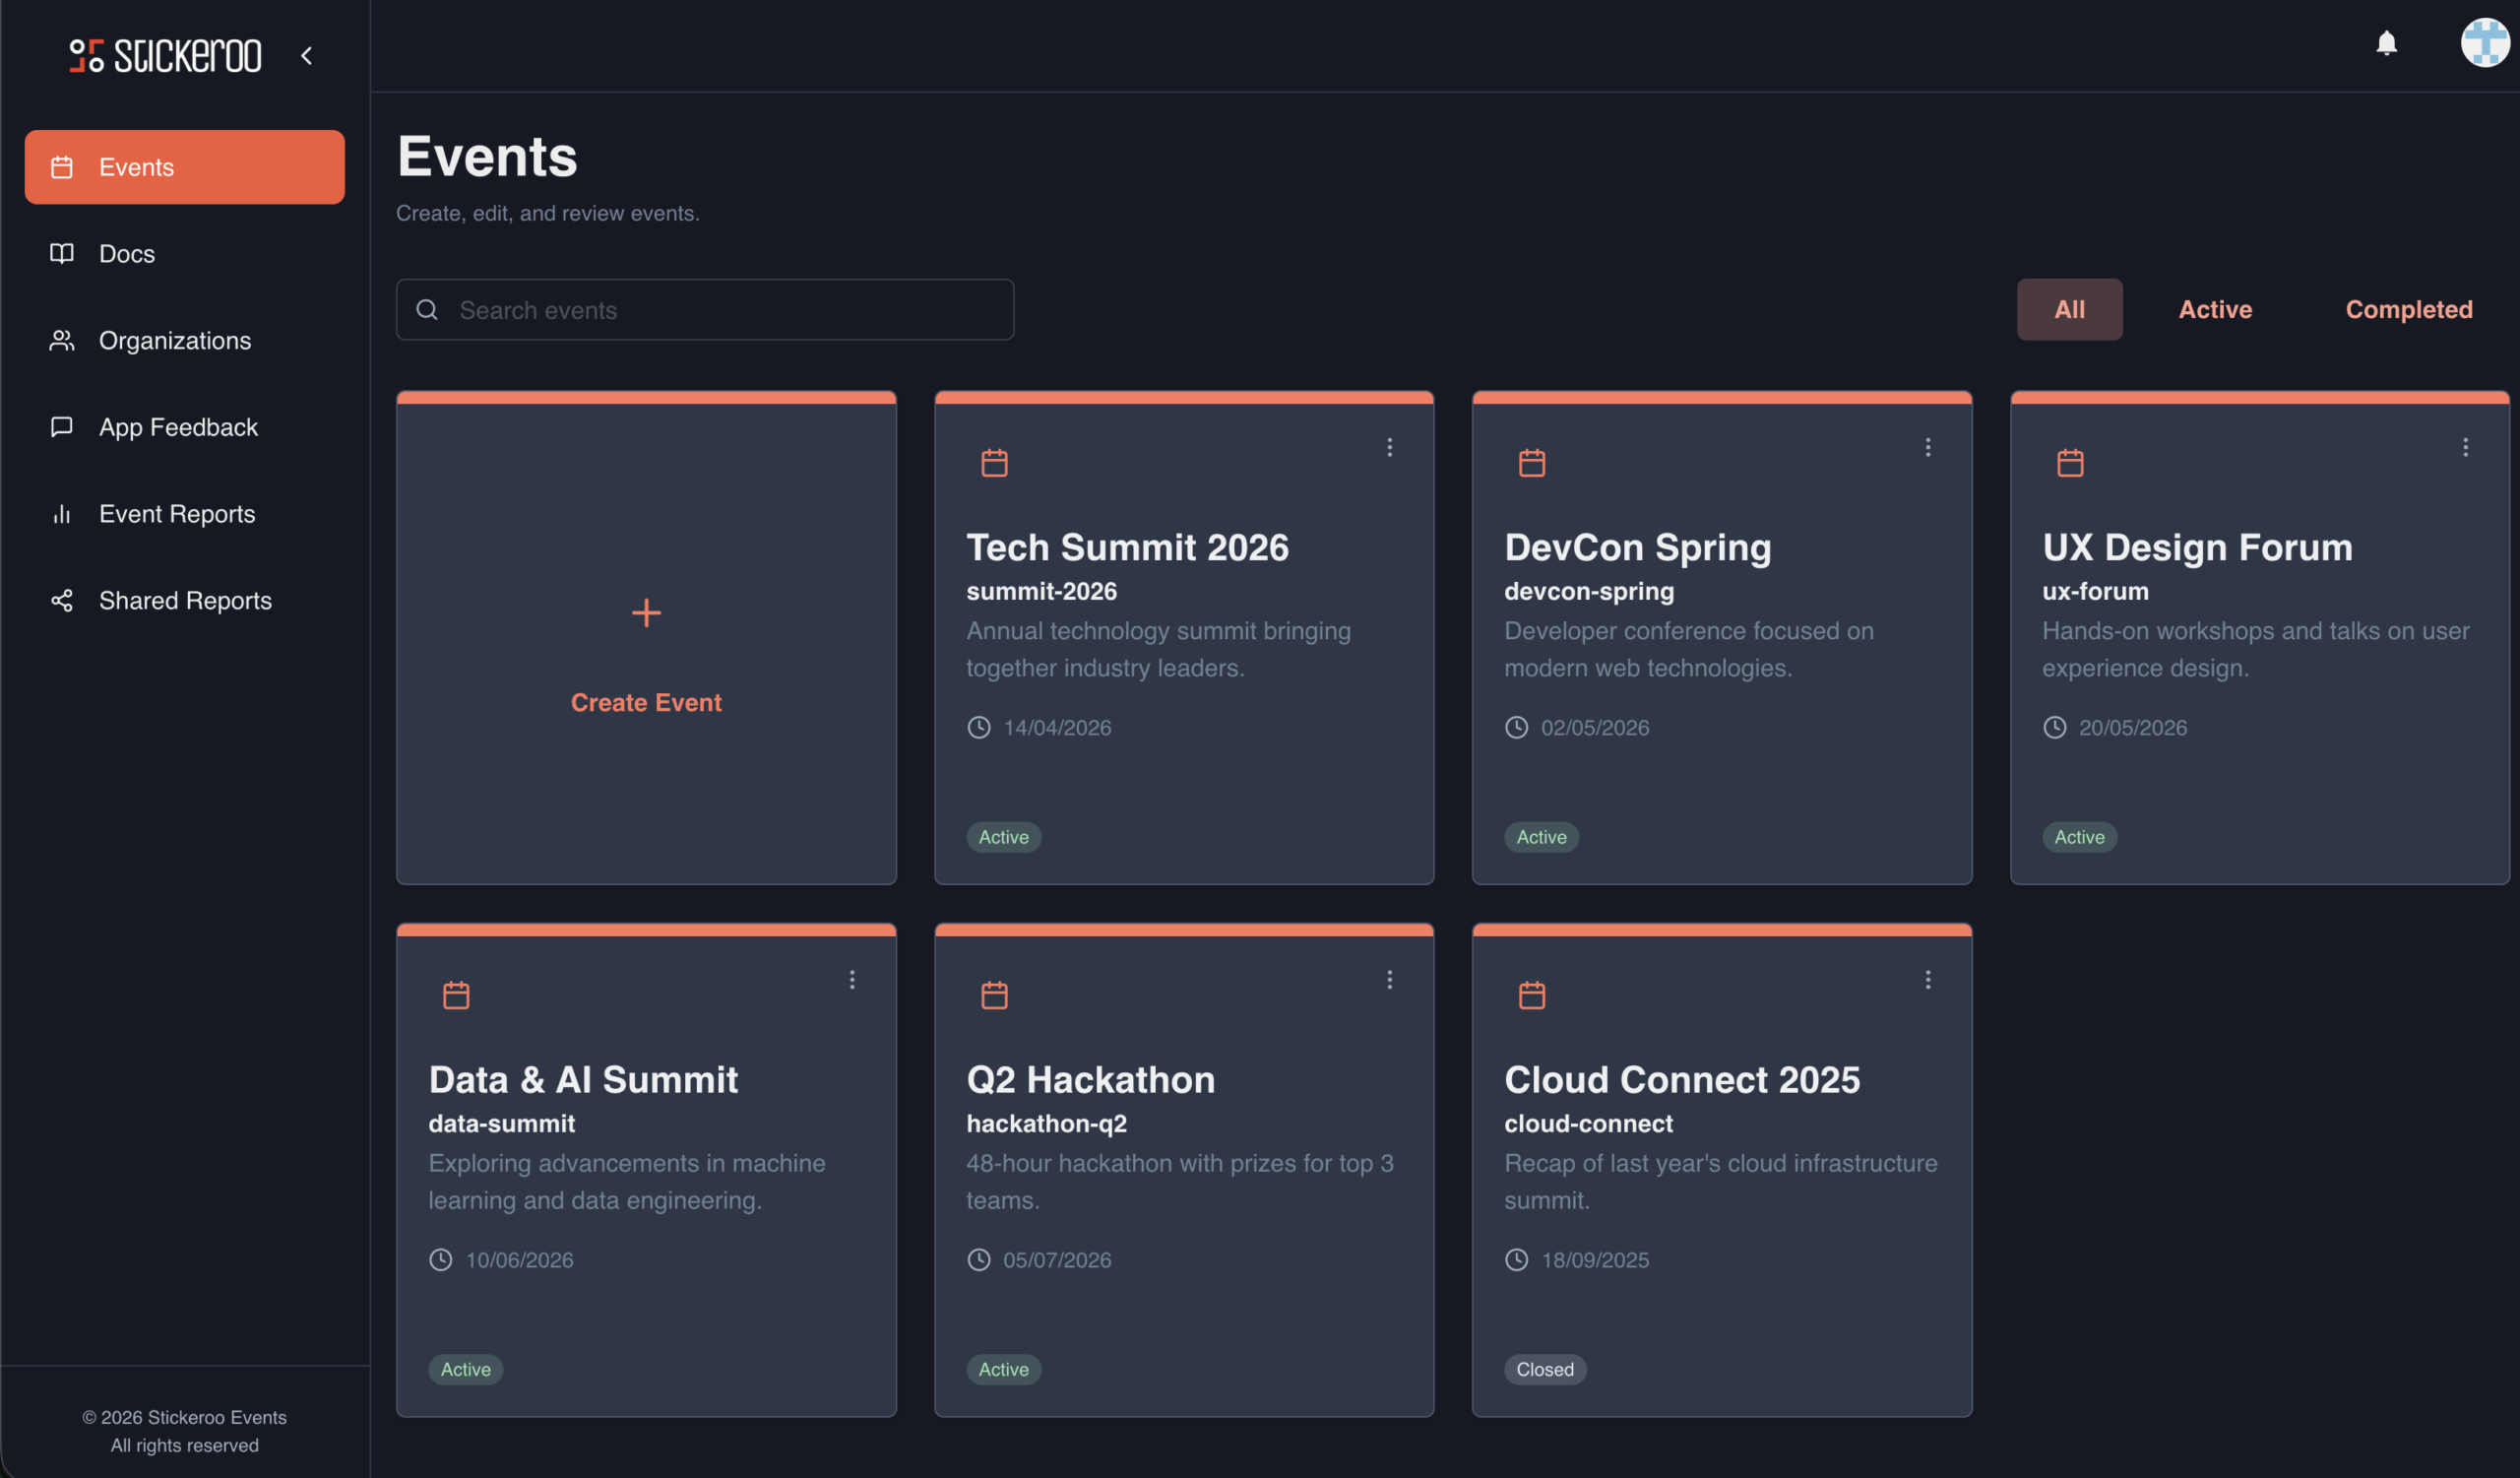Select the All events filter
The image size is (2520, 1478).
tap(2069, 309)
